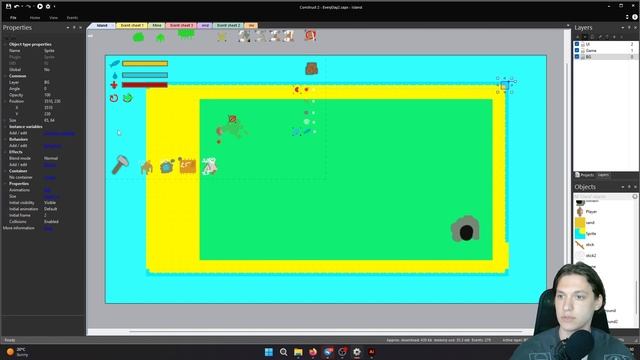
Task: Click the circular restart arrow sprite
Action: [114, 98]
